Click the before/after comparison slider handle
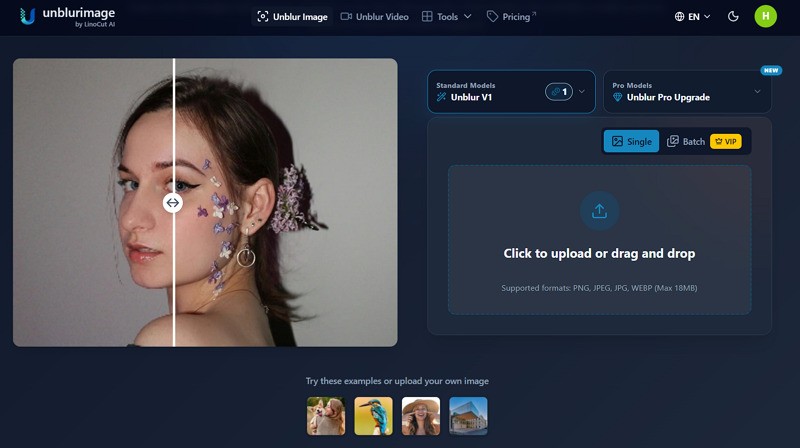The width and height of the screenshot is (800, 448). [172, 203]
